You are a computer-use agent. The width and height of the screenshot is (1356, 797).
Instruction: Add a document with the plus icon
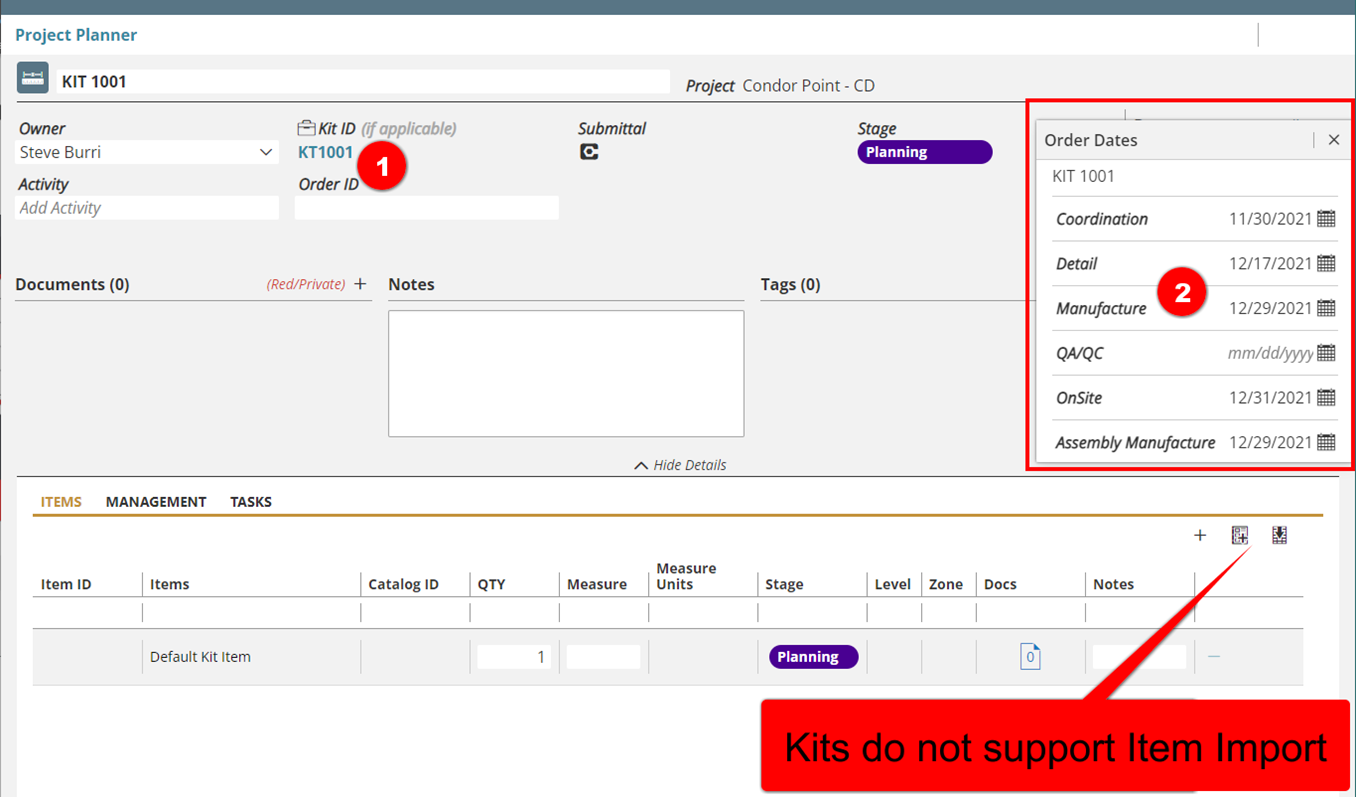point(361,285)
